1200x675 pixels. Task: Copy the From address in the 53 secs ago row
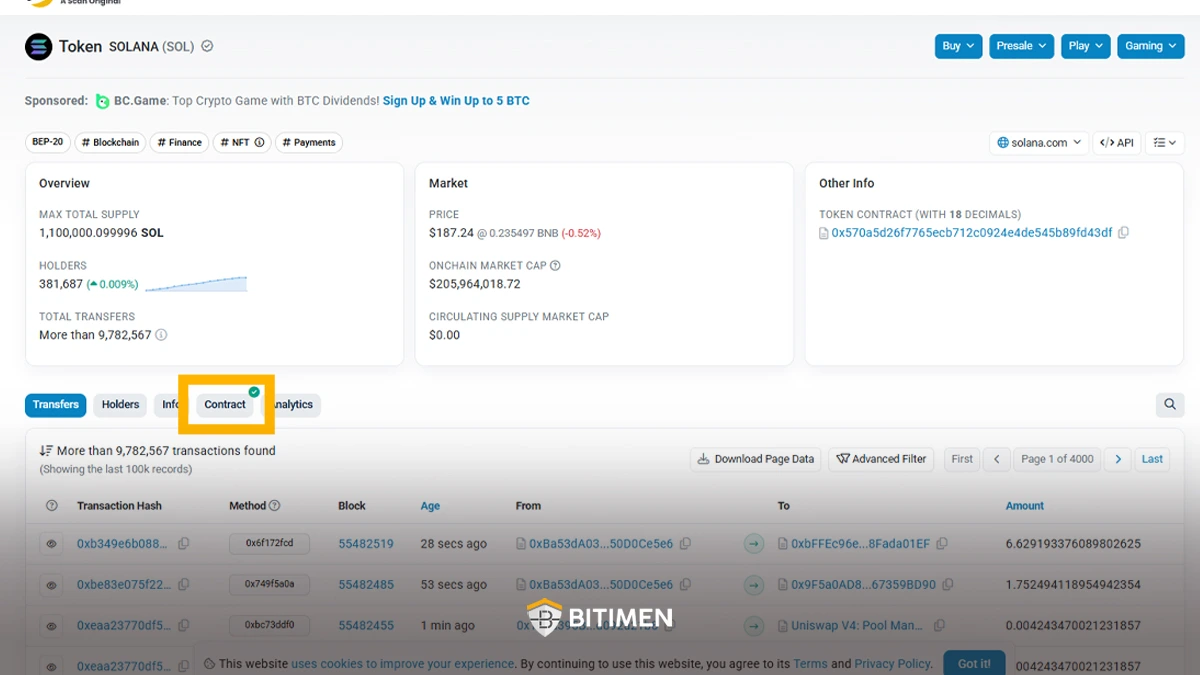pyautogui.click(x=685, y=585)
